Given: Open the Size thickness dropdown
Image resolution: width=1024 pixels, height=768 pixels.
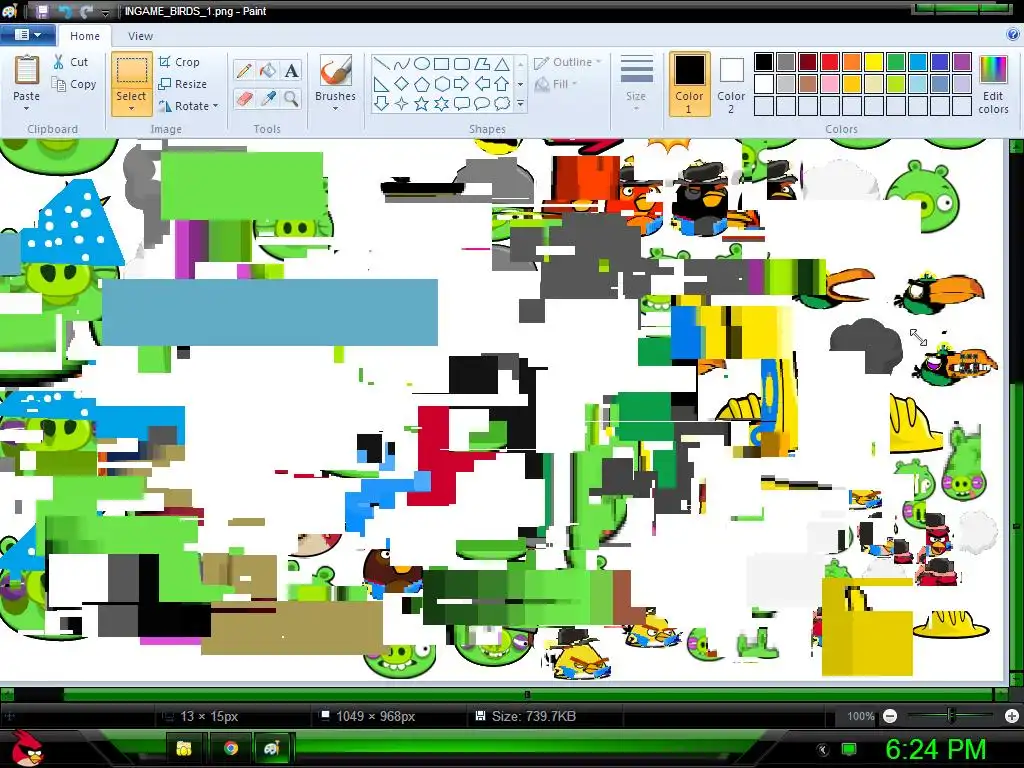Looking at the screenshot, I should pos(636,83).
